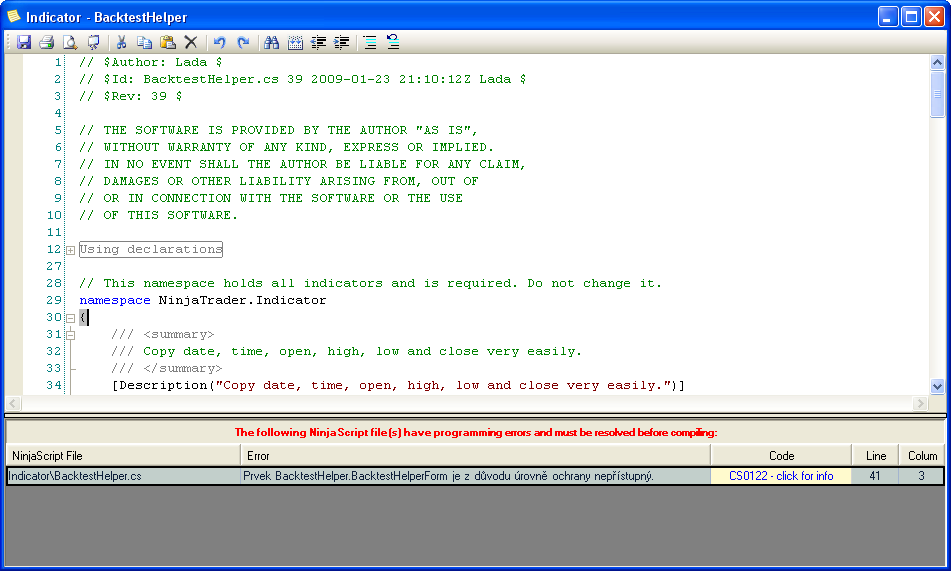Collapse the namespace block at line 30

(70, 318)
